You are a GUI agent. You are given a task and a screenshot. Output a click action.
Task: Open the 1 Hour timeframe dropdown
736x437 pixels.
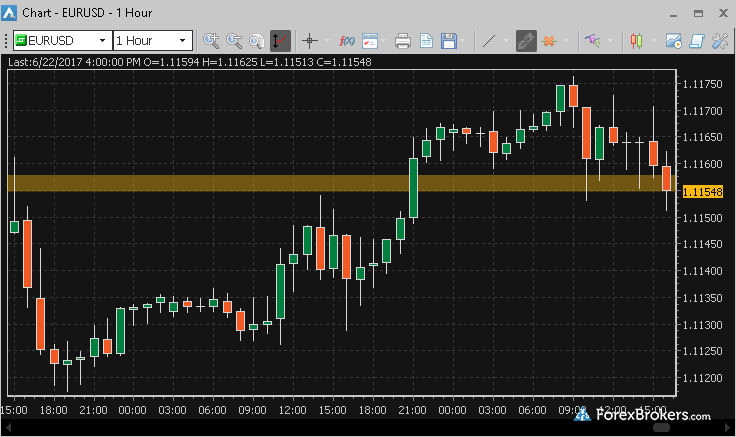tap(183, 40)
